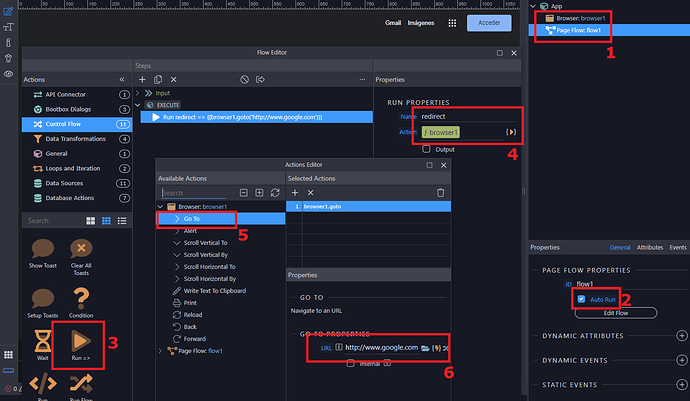Viewport: 690px width, 401px height.
Task: Expand the Input step
Action: point(138,93)
